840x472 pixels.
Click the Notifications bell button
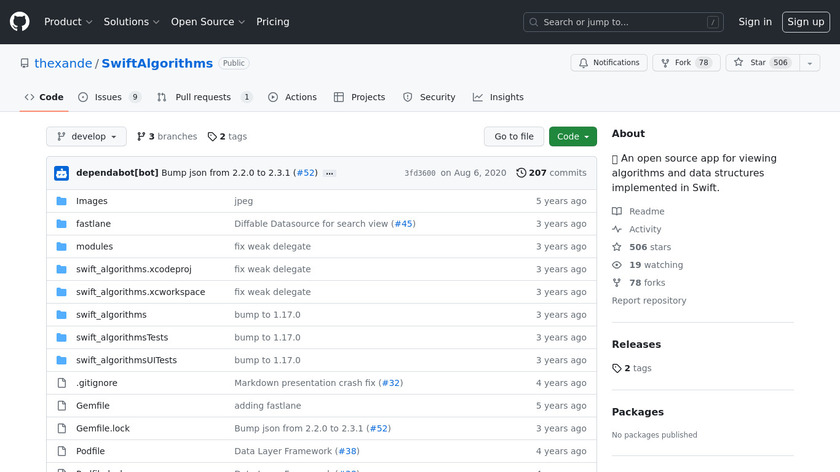[608, 63]
